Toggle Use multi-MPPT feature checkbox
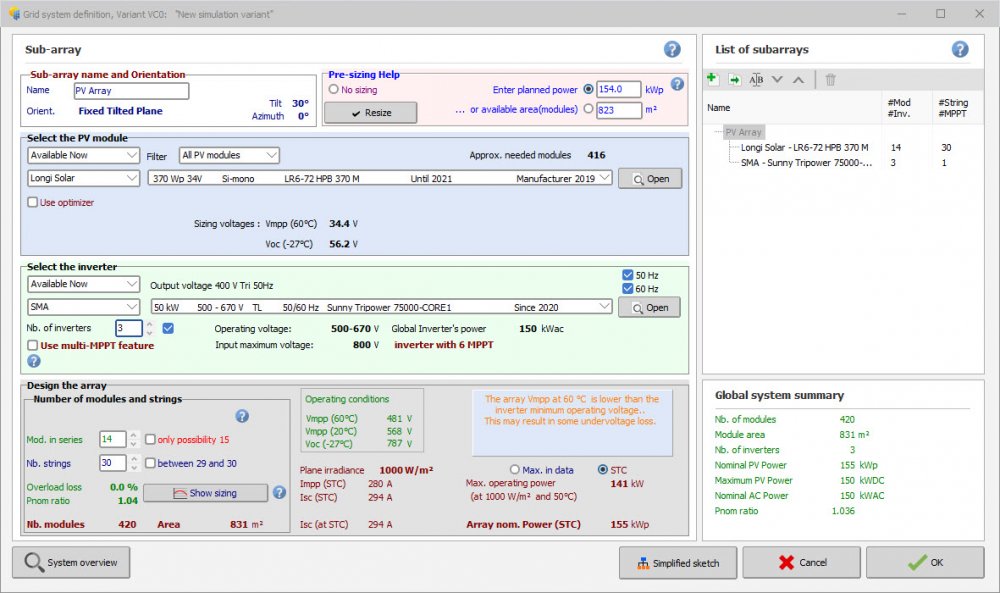The width and height of the screenshot is (1000, 593). pos(33,345)
